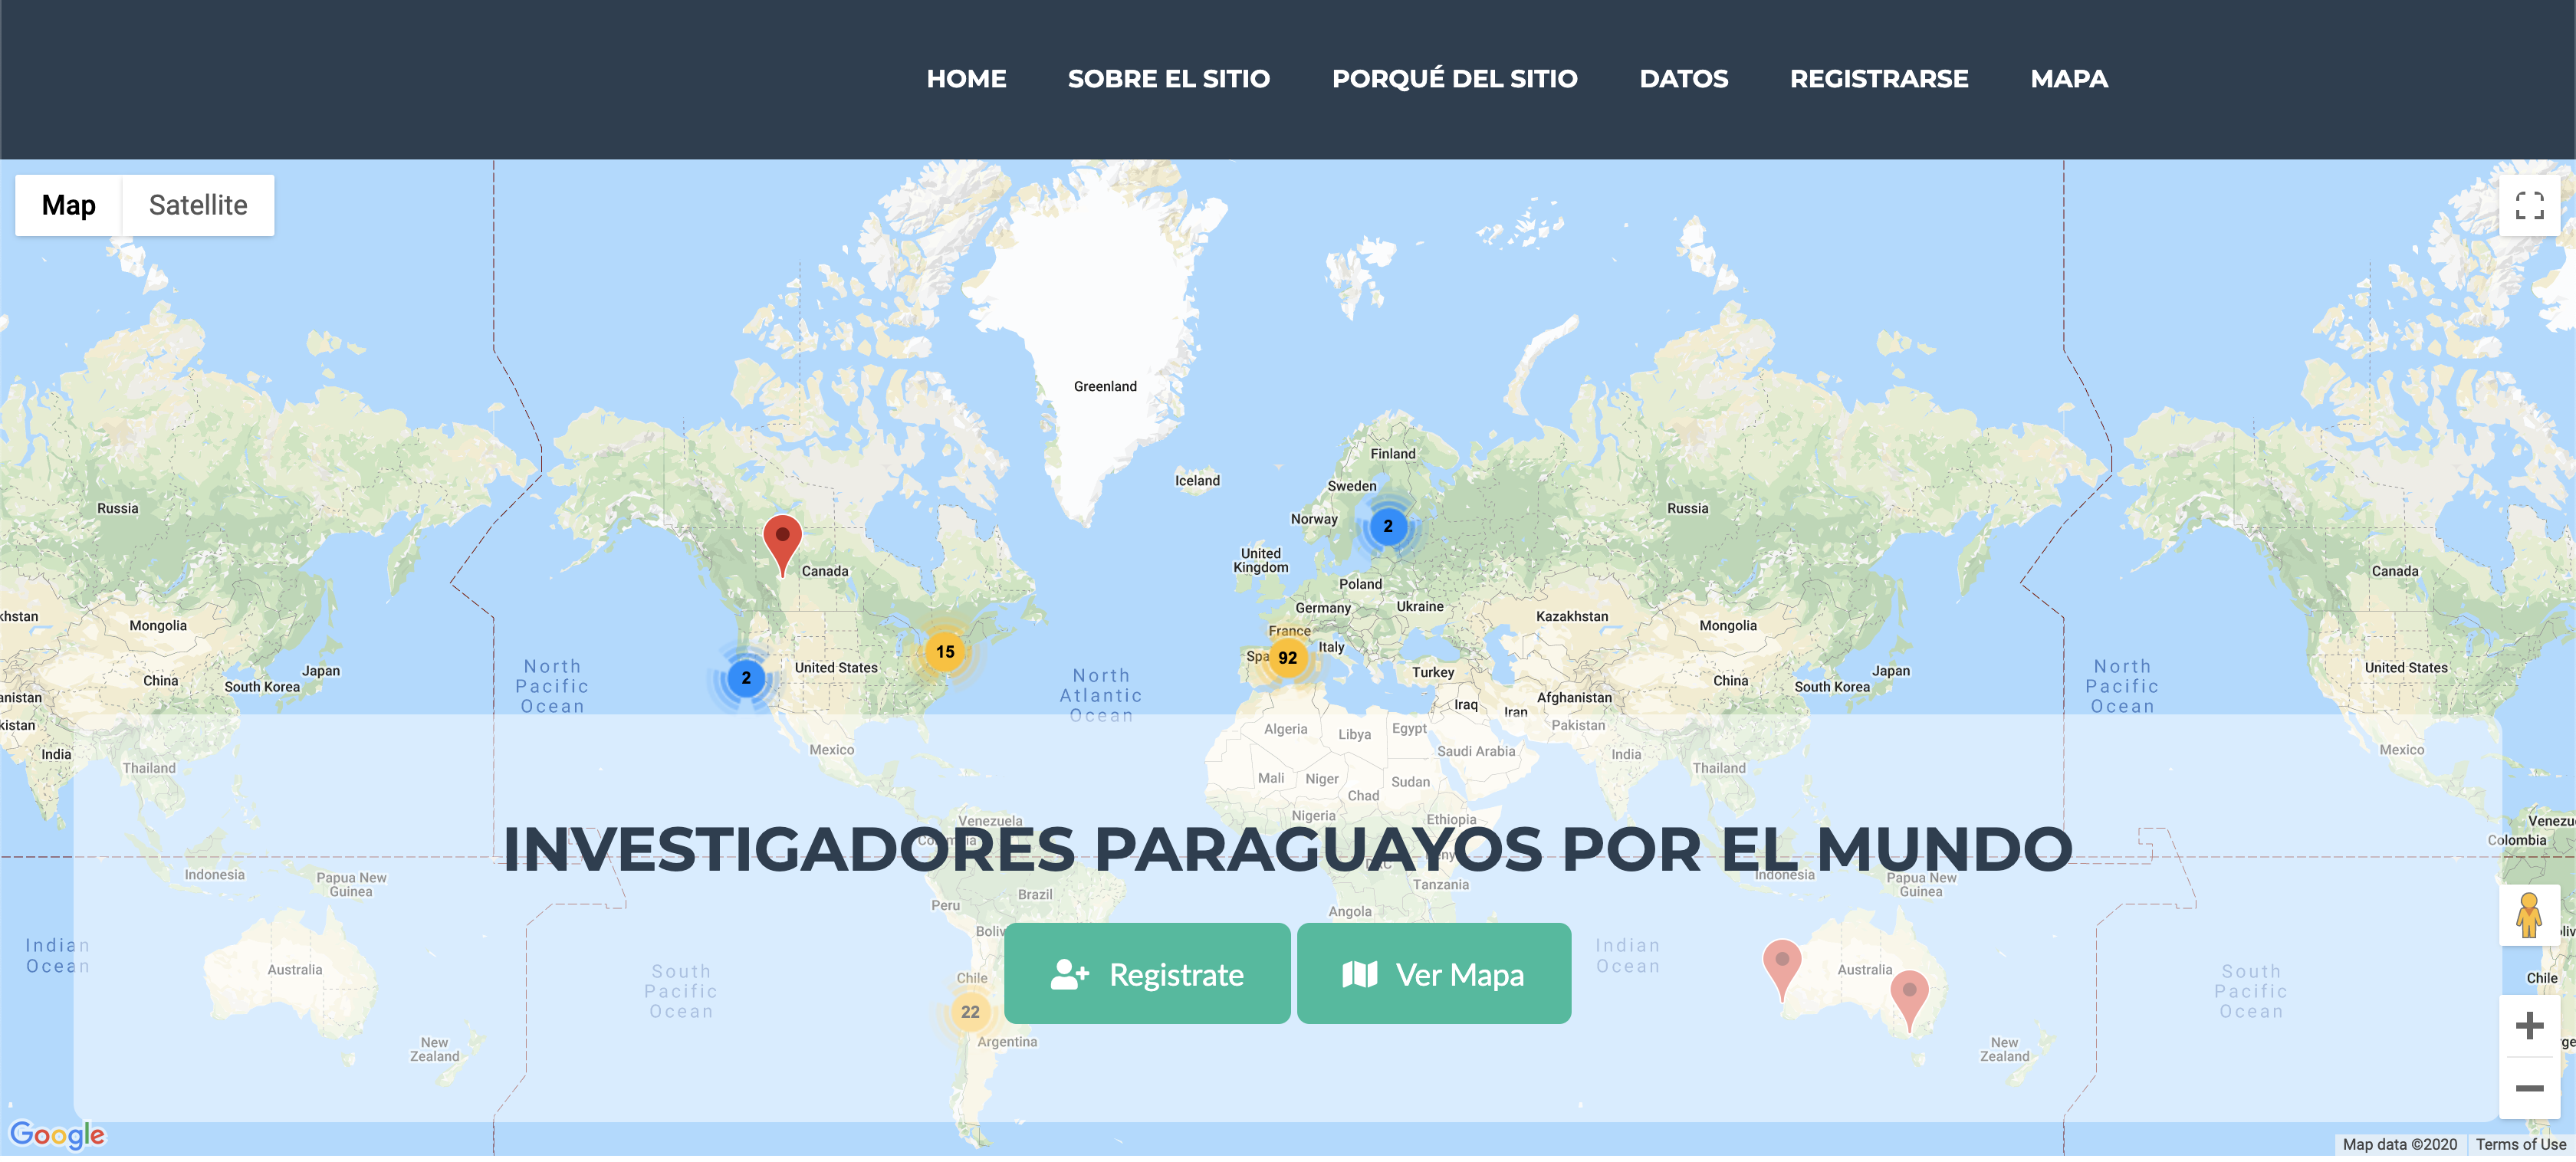
Task: Open the Terms of Use link
Action: (2519, 1144)
